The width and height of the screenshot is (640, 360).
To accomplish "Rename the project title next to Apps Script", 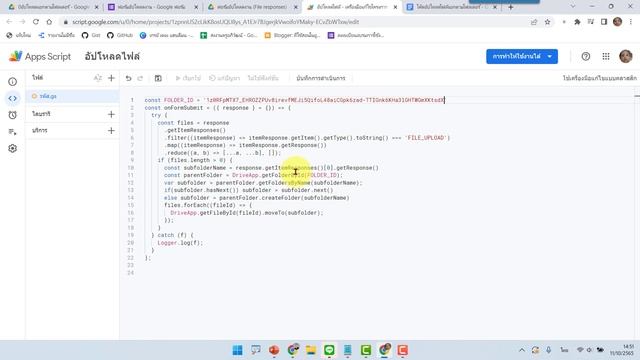I will click(x=112, y=56).
